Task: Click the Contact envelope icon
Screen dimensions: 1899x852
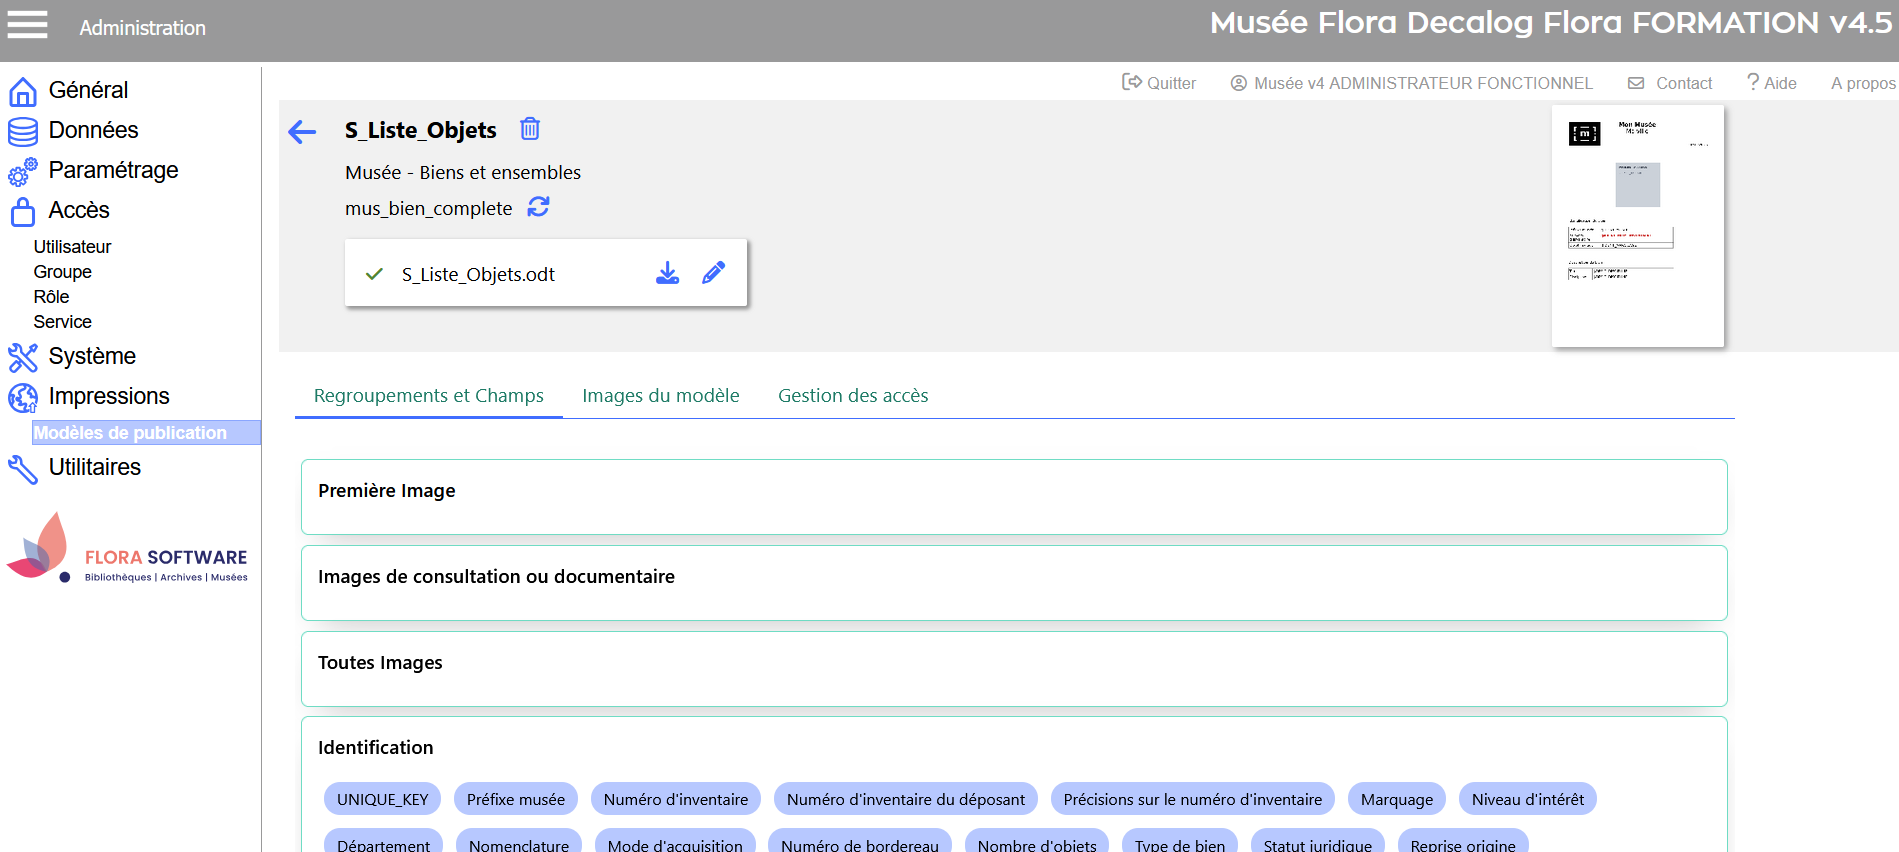Action: [x=1636, y=83]
